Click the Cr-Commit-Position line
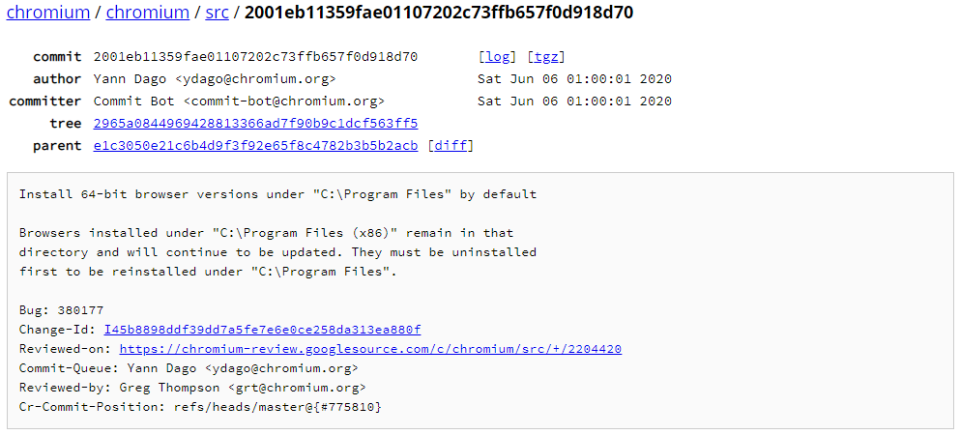The height and width of the screenshot is (435, 960). 200,407
